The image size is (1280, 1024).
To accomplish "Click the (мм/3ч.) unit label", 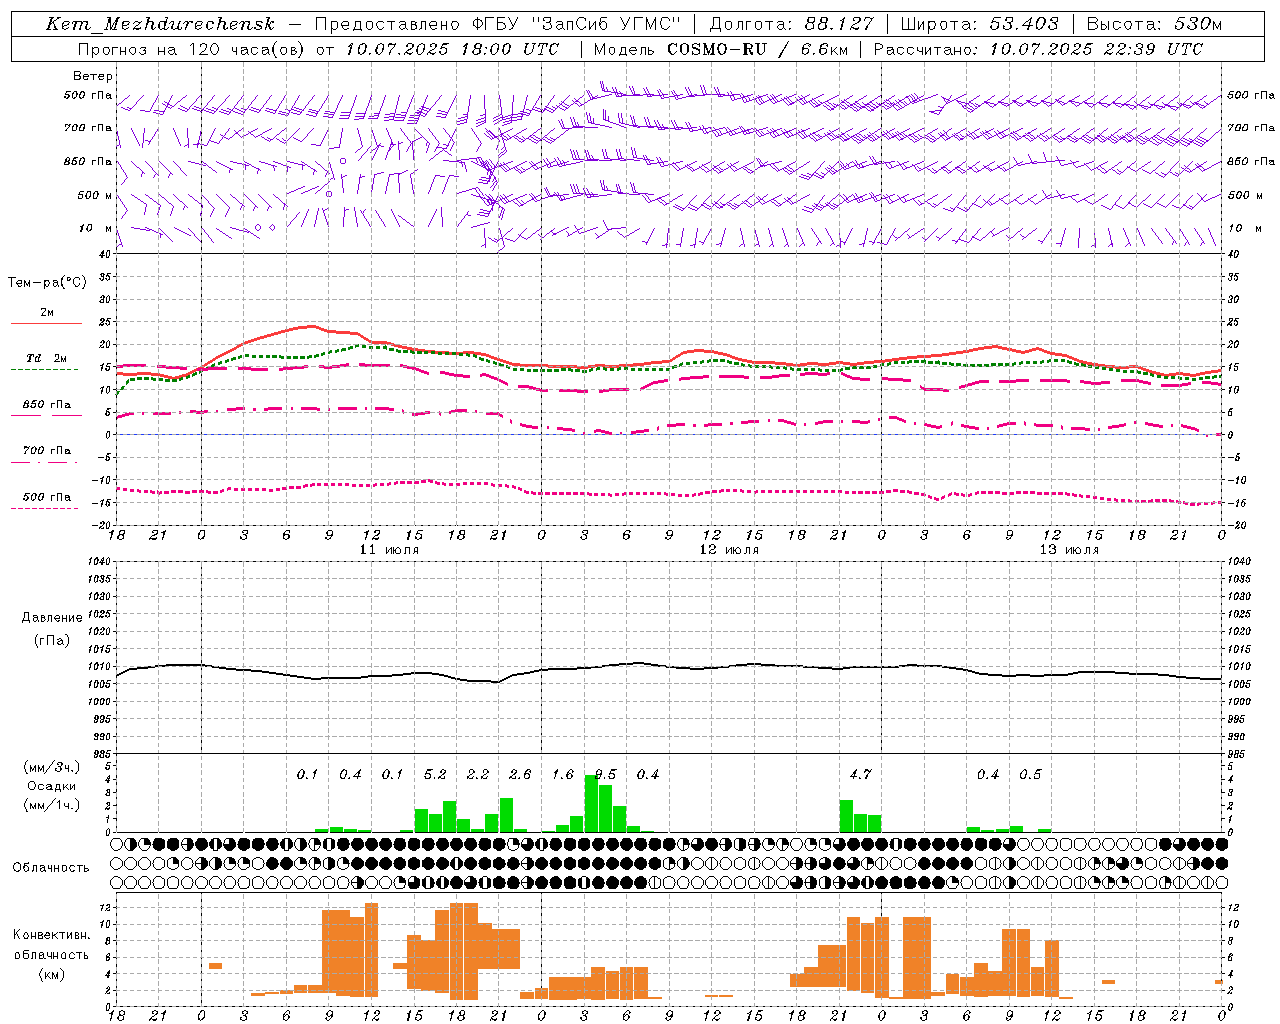I will tap(52, 767).
